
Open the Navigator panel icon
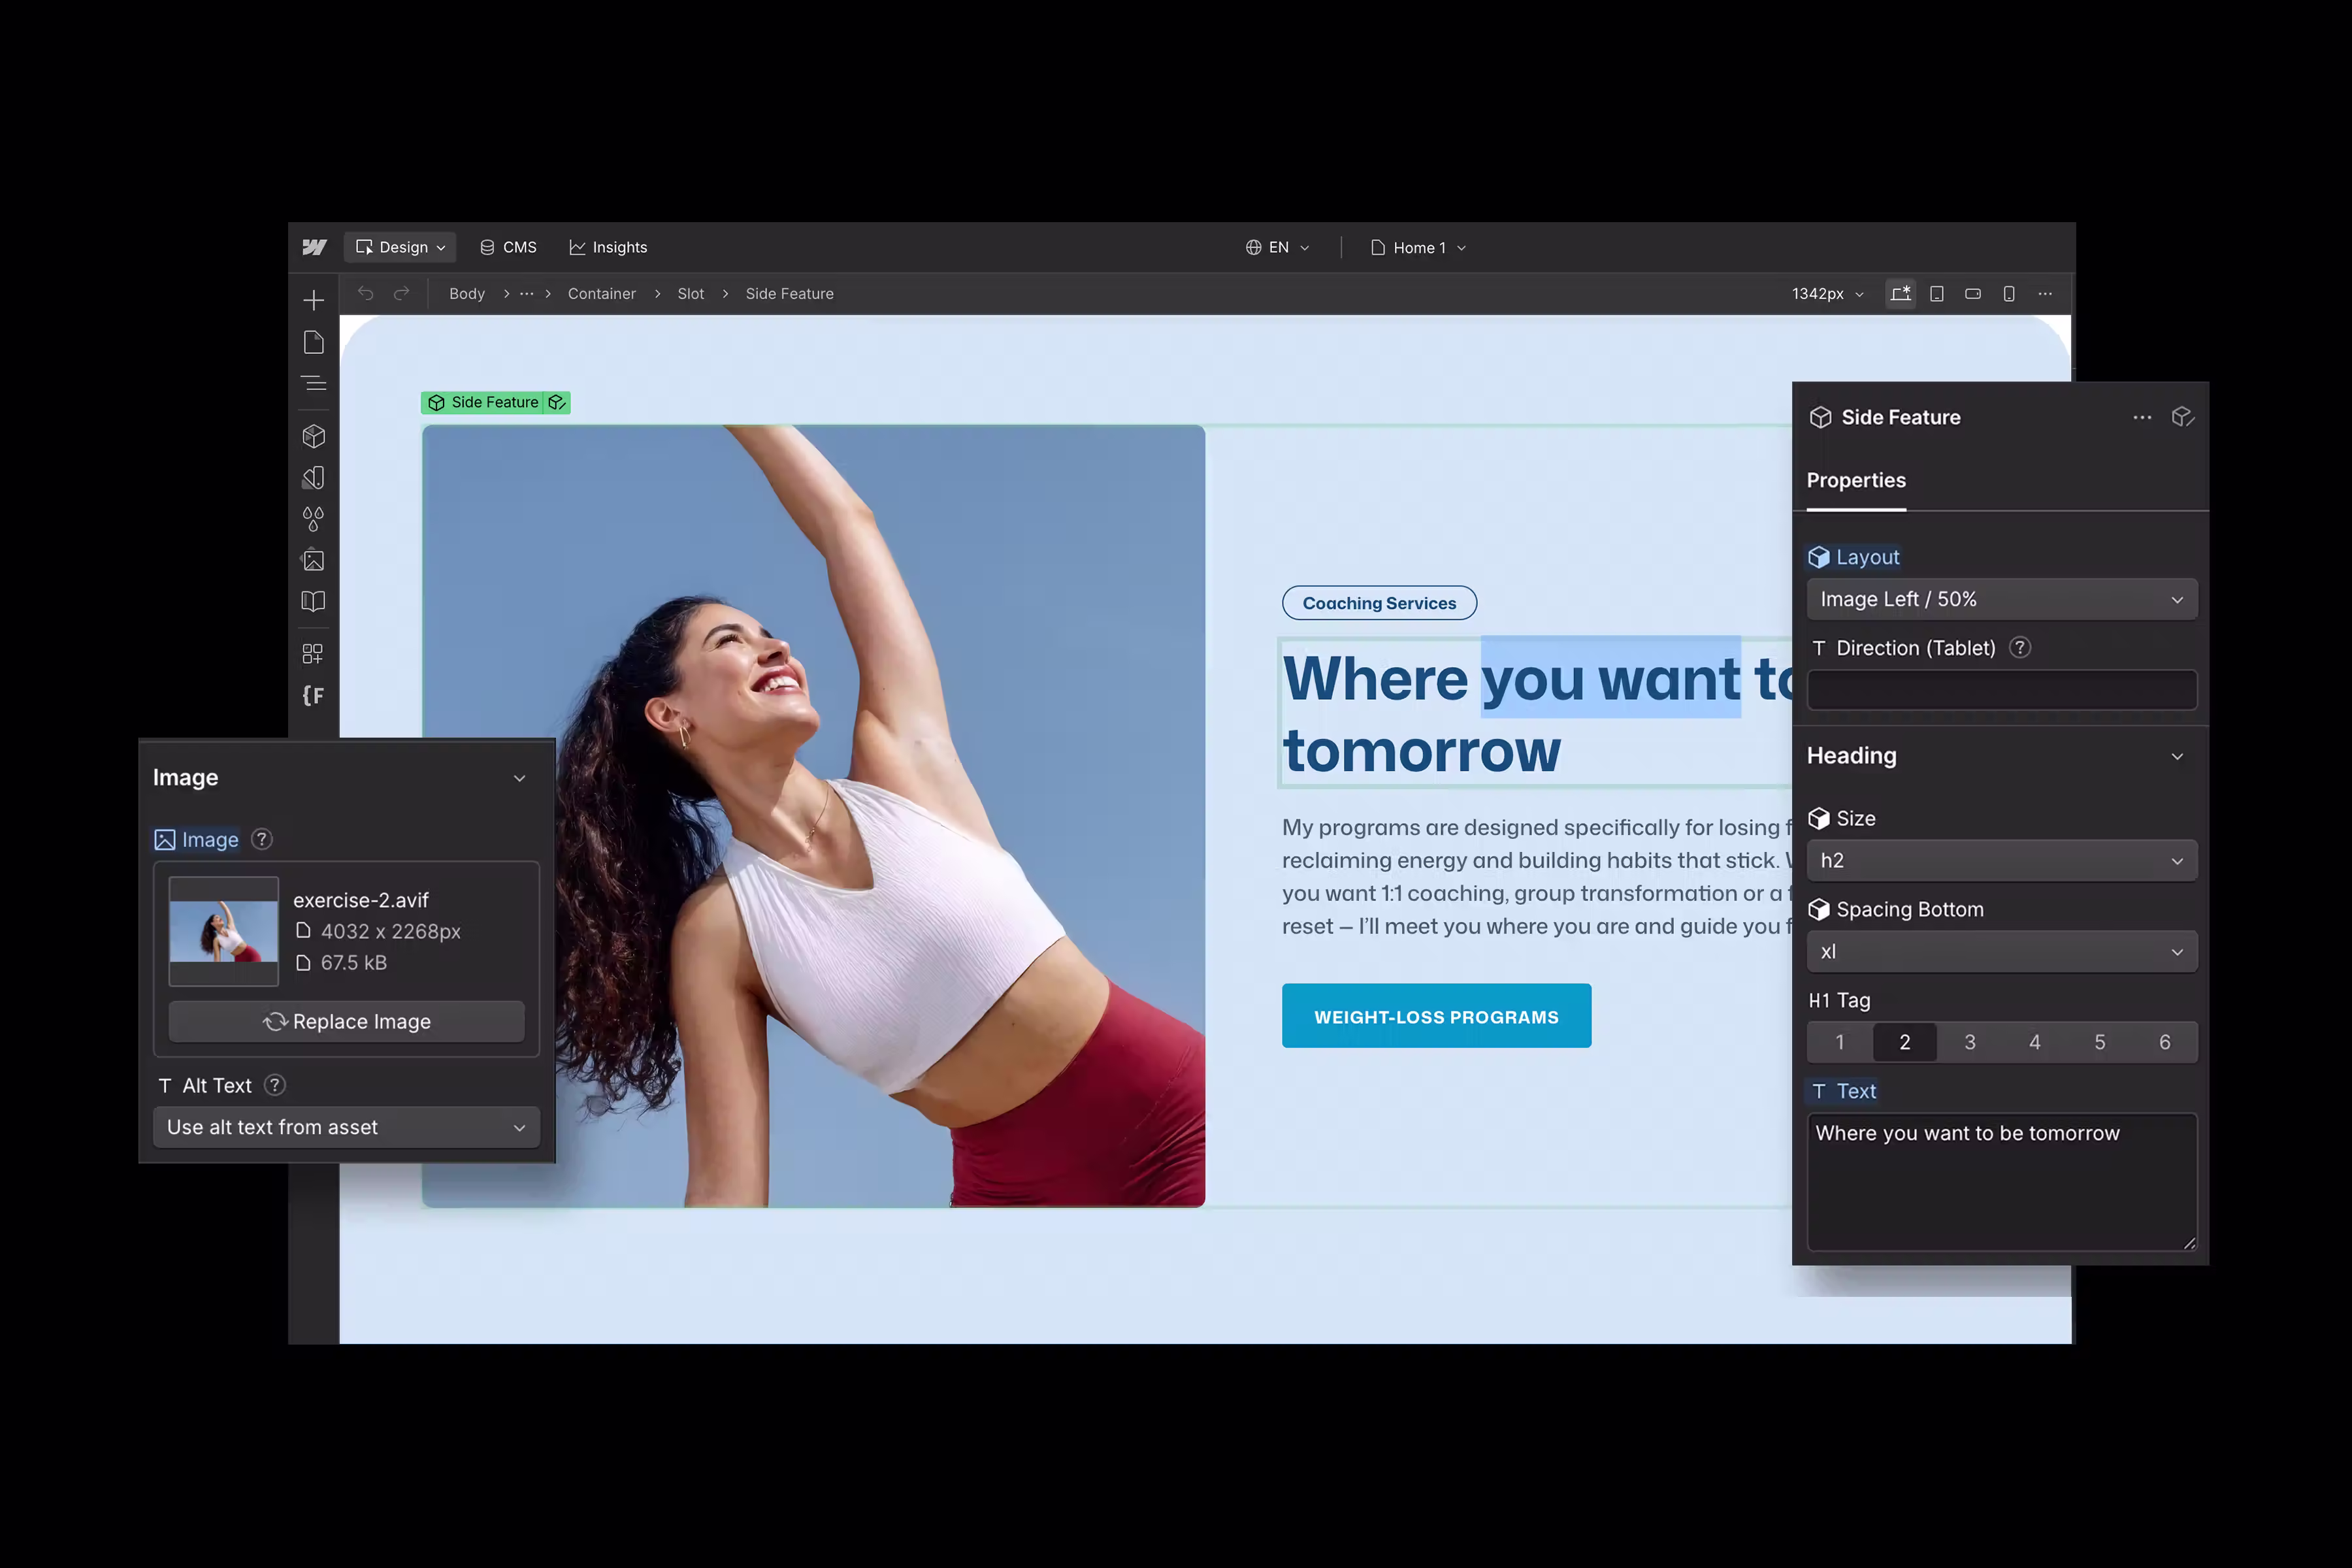coord(313,383)
